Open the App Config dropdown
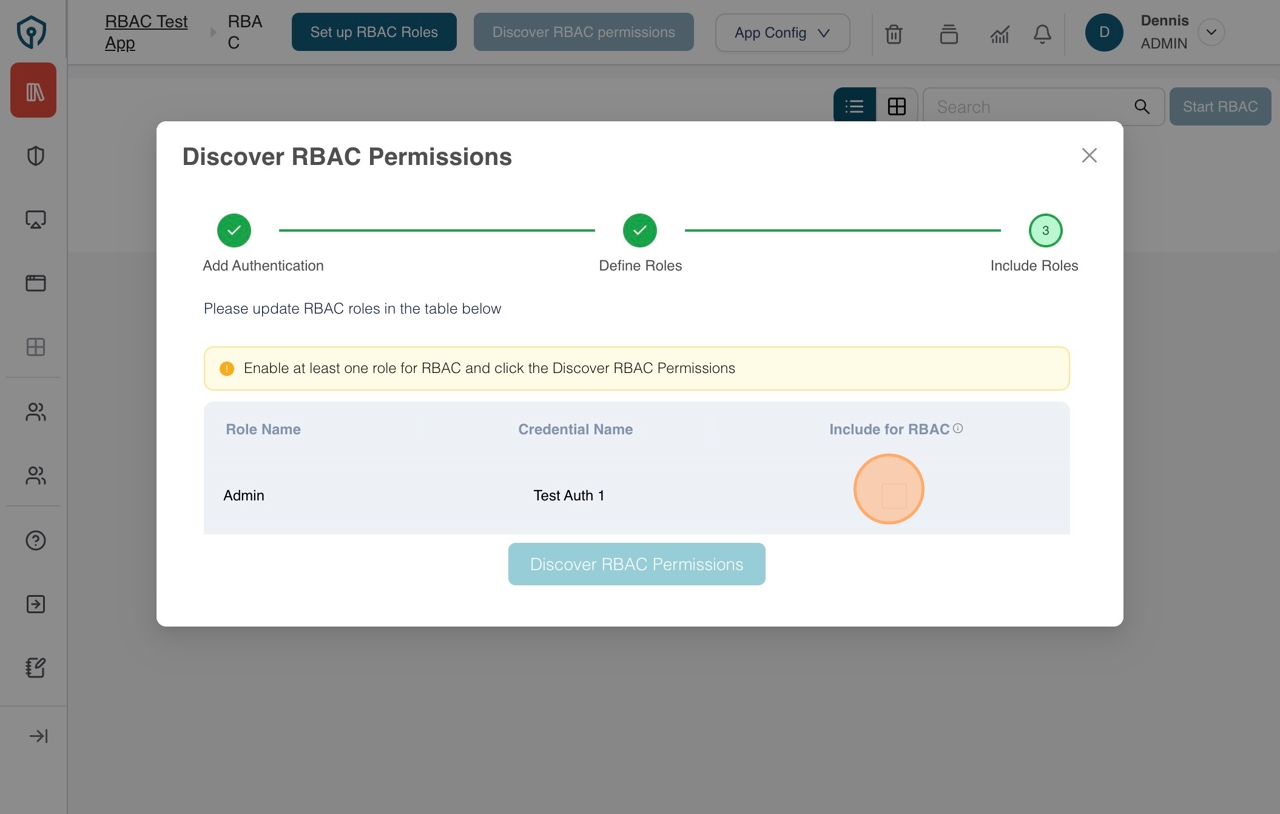Screen dimensions: 1280x814 pos(782,33)
